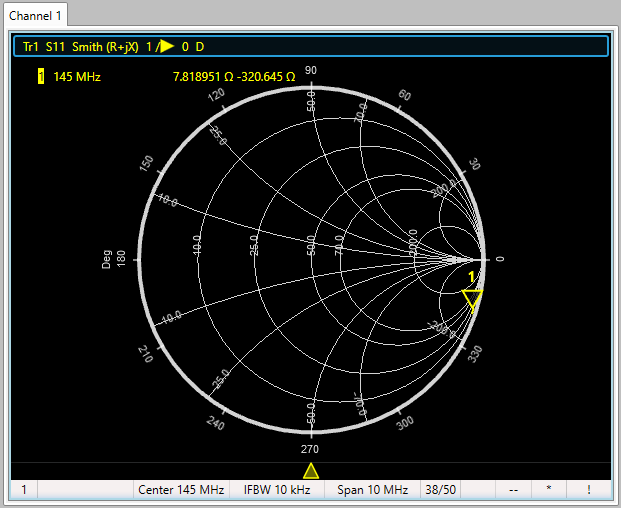Image resolution: width=621 pixels, height=508 pixels.
Task: Open the Smith (R+jX) format selector
Action: tap(104, 47)
